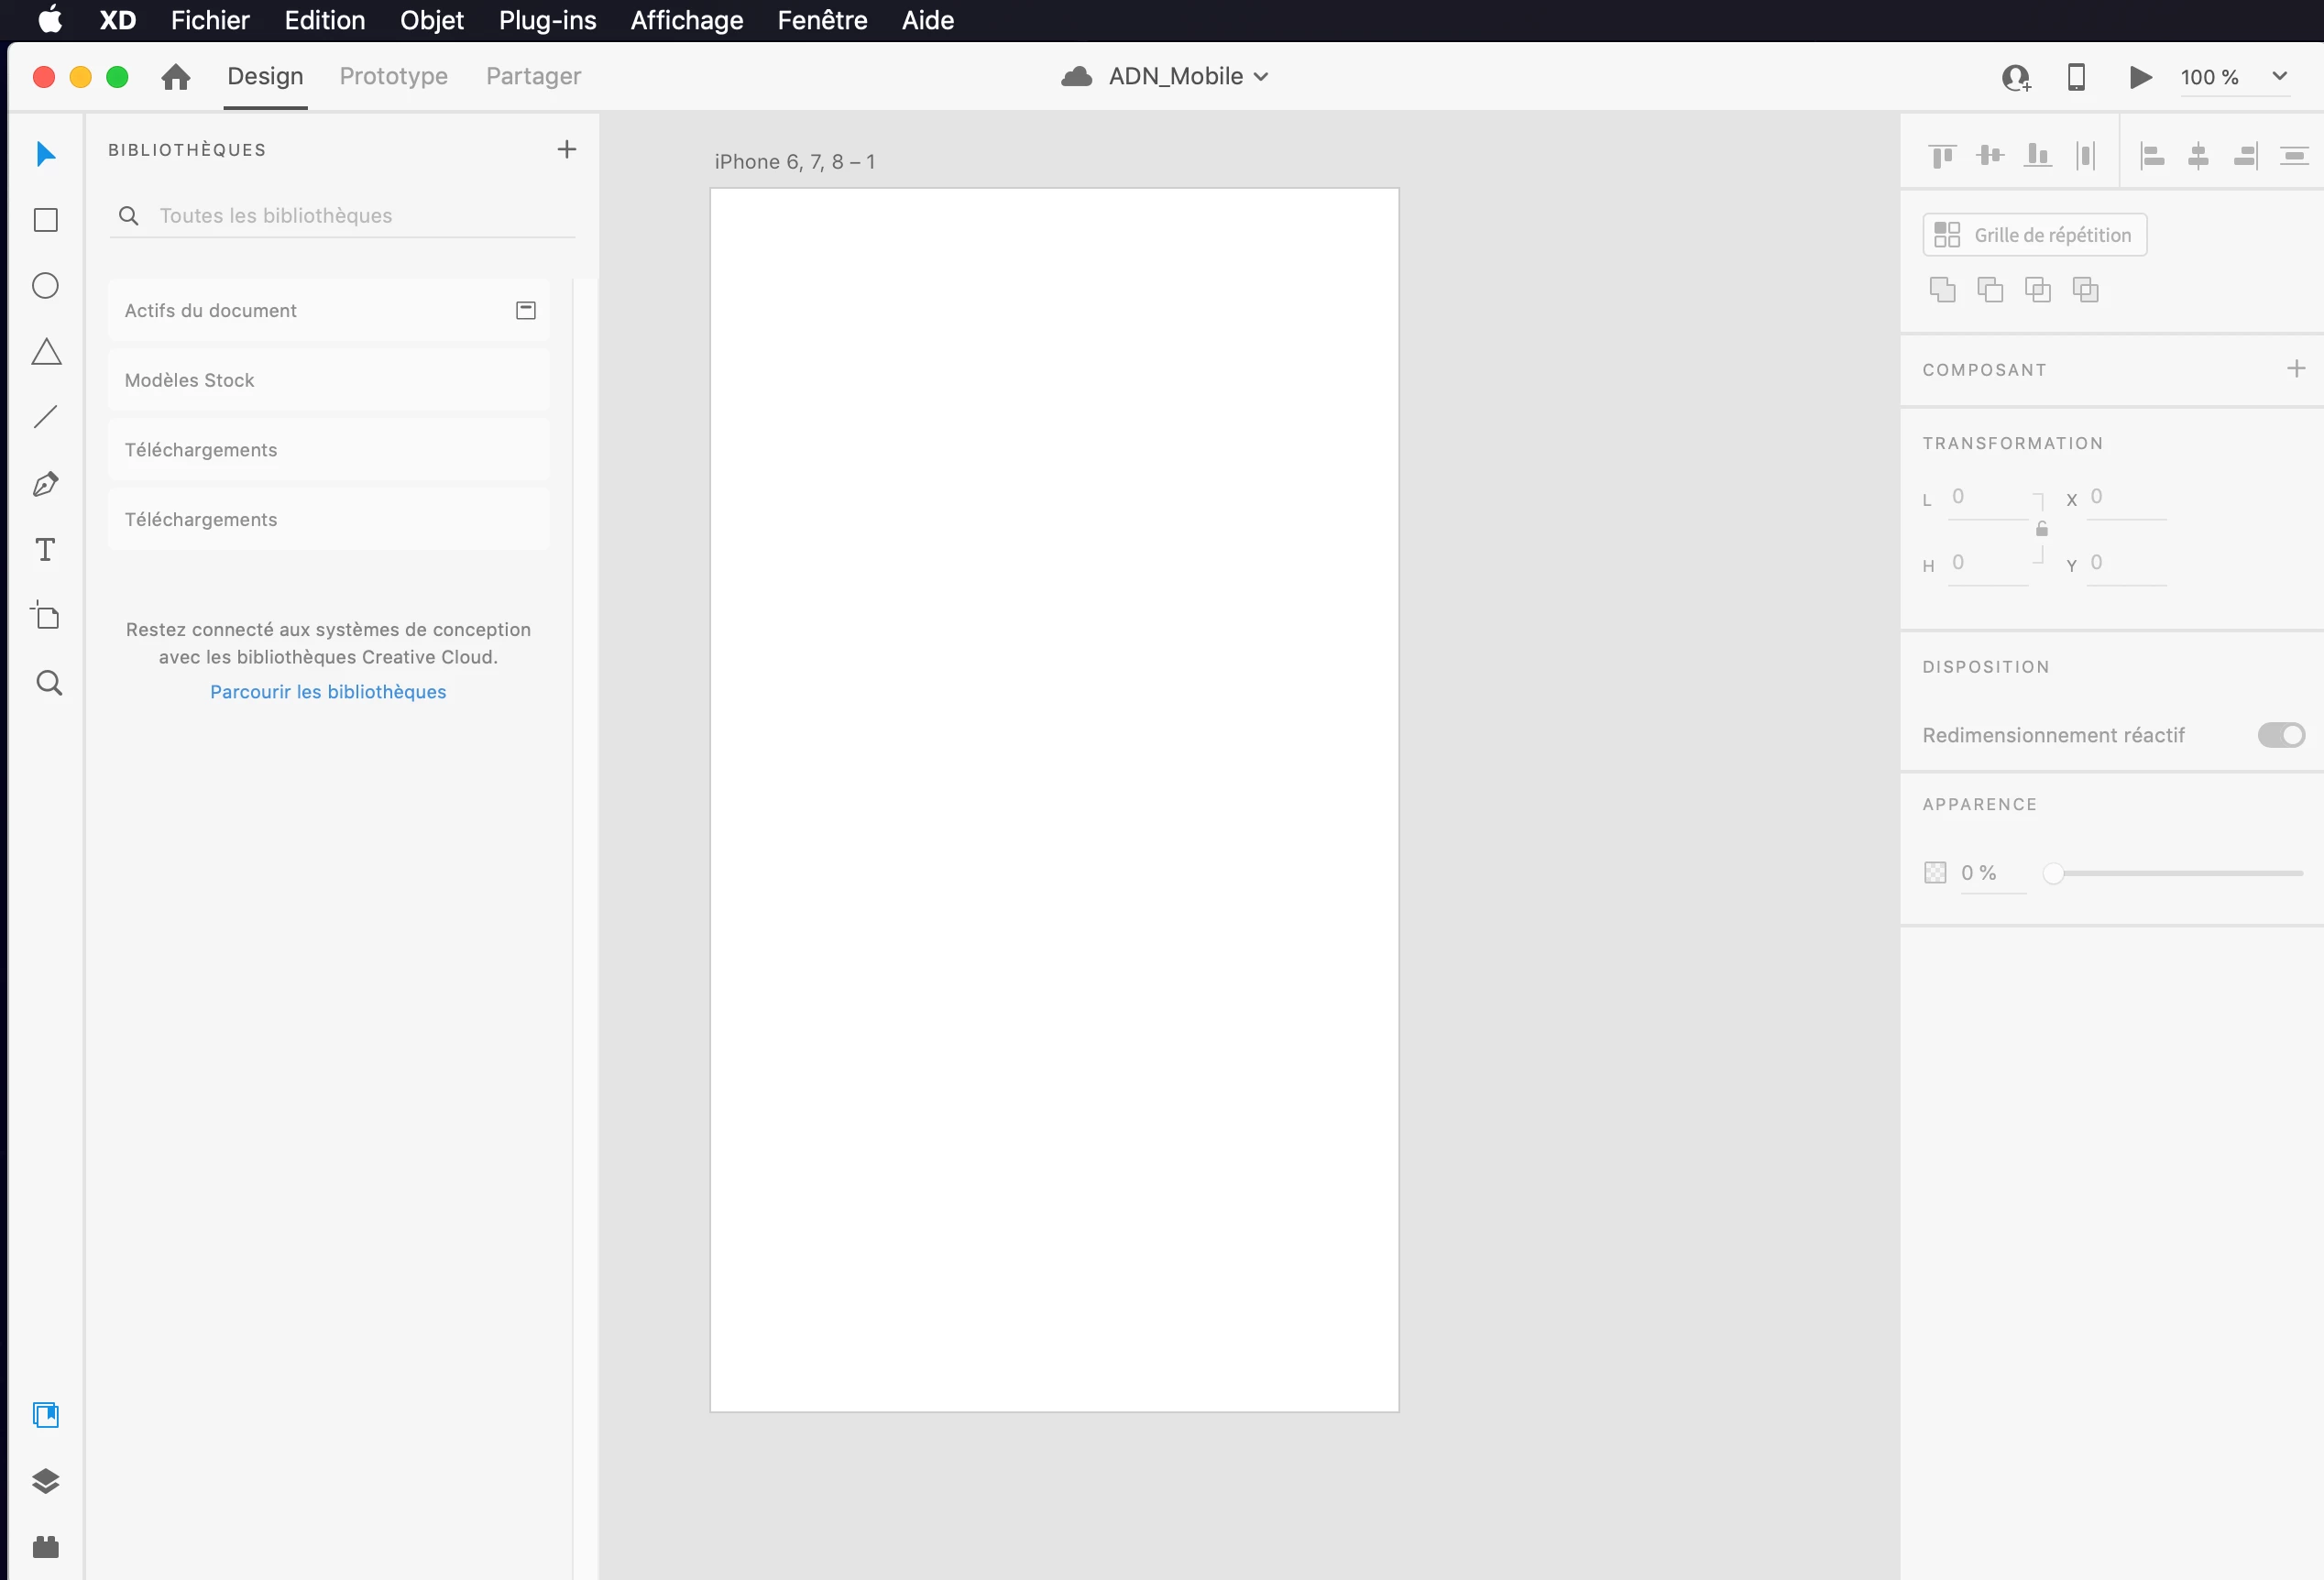The width and height of the screenshot is (2324, 1580).
Task: Collapse the Actifs du document library
Action: pos(526,311)
